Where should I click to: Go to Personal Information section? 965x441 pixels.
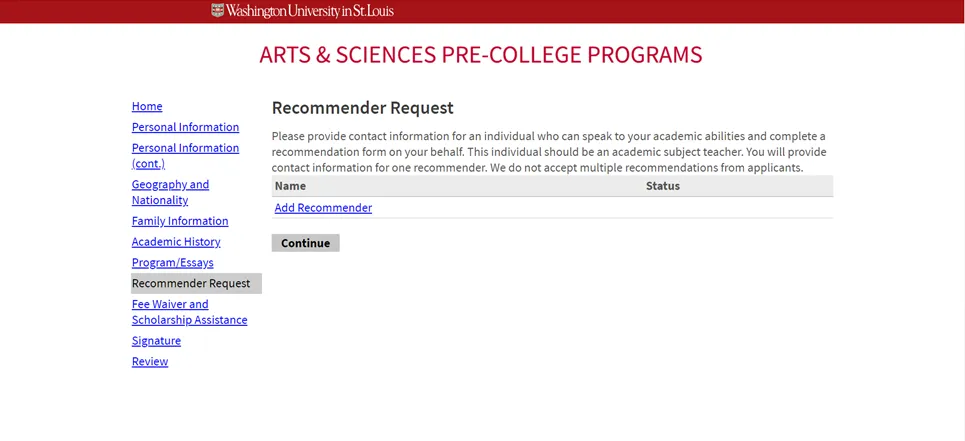pyautogui.click(x=185, y=127)
